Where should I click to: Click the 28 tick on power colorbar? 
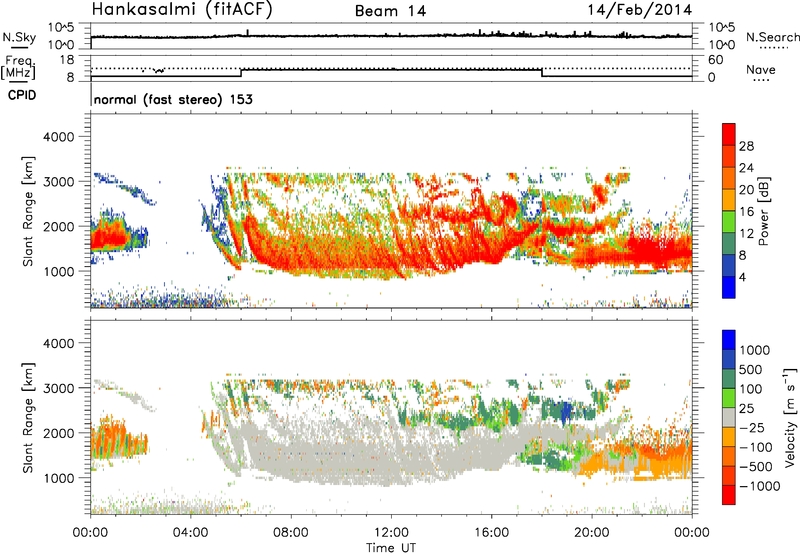pos(746,146)
